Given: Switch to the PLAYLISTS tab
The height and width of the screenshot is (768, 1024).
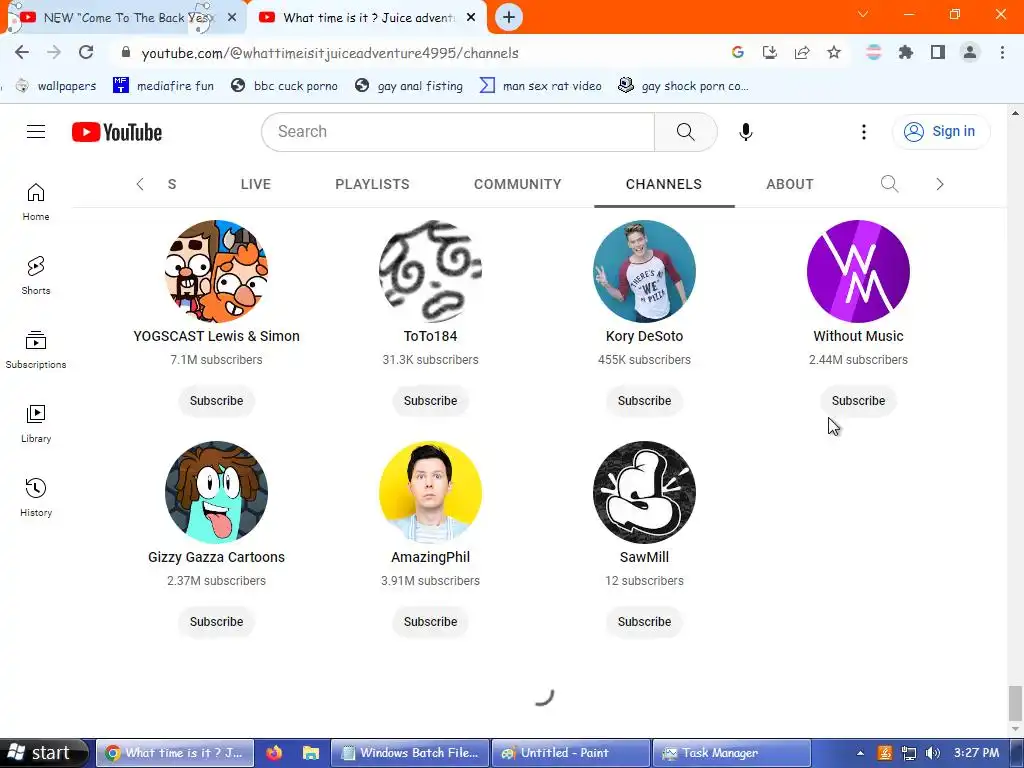Looking at the screenshot, I should tap(372, 184).
